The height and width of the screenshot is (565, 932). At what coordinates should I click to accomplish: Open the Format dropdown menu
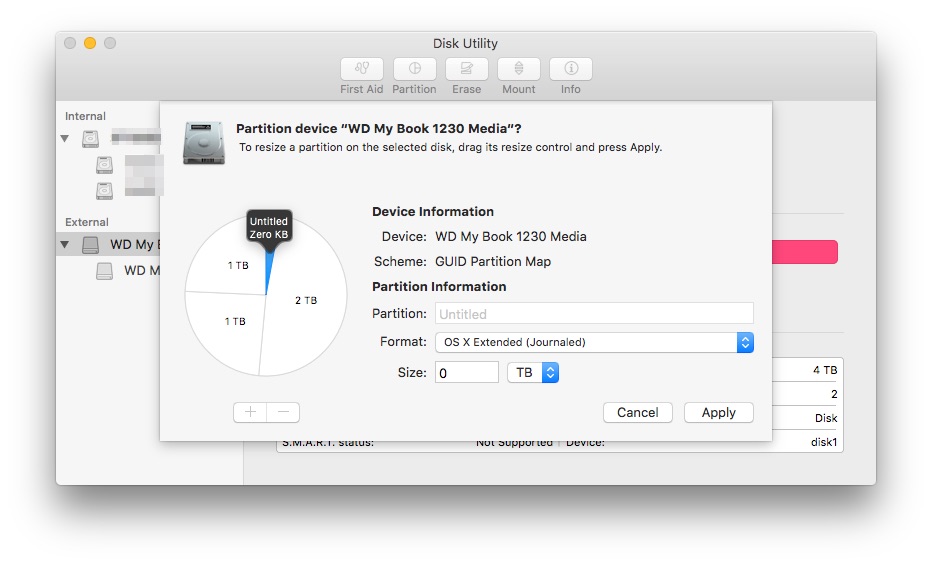click(x=594, y=342)
